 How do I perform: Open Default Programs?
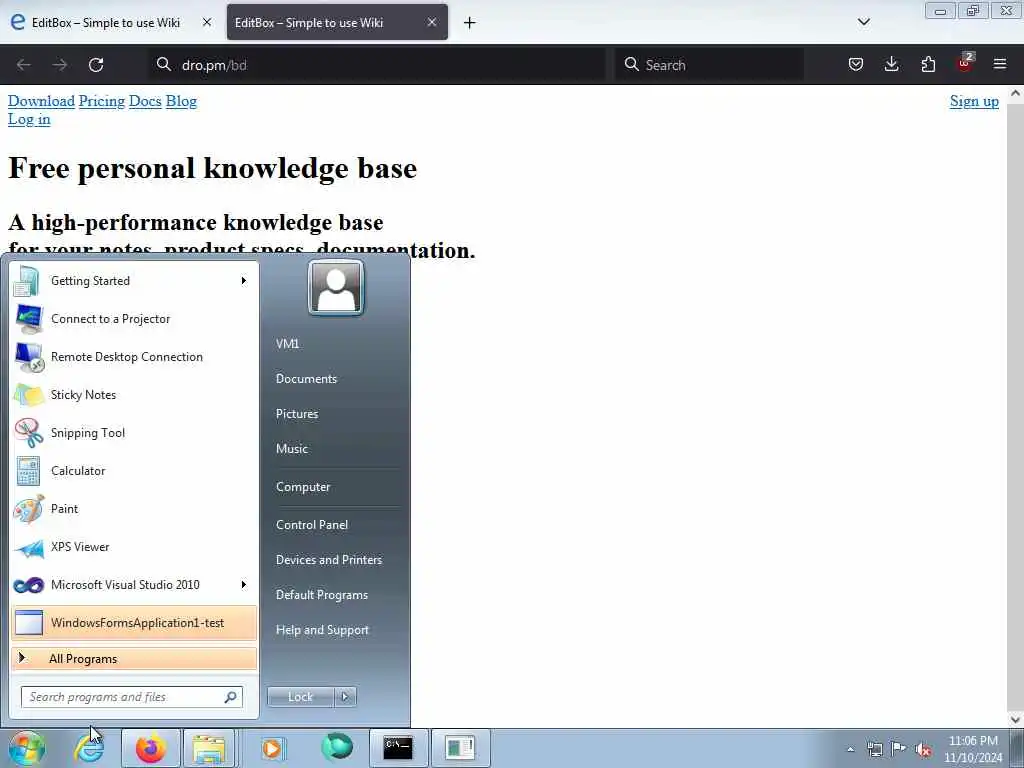tap(322, 595)
